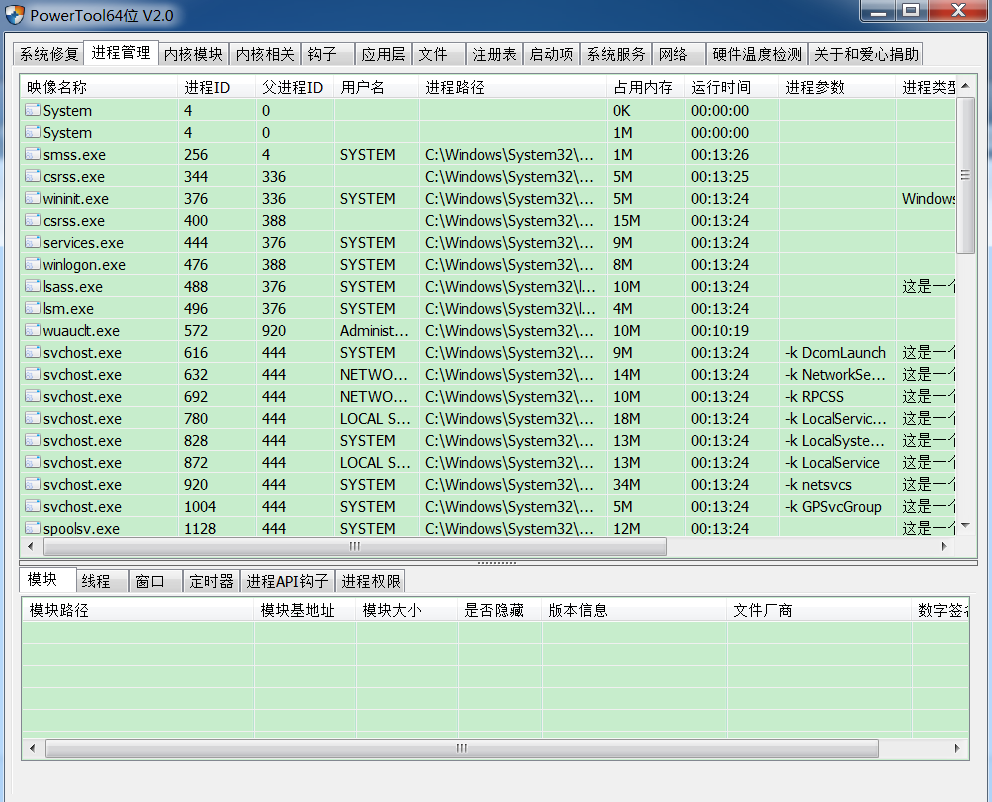Click the 模块基地址 column header
This screenshot has width=992, height=802.
point(306,610)
